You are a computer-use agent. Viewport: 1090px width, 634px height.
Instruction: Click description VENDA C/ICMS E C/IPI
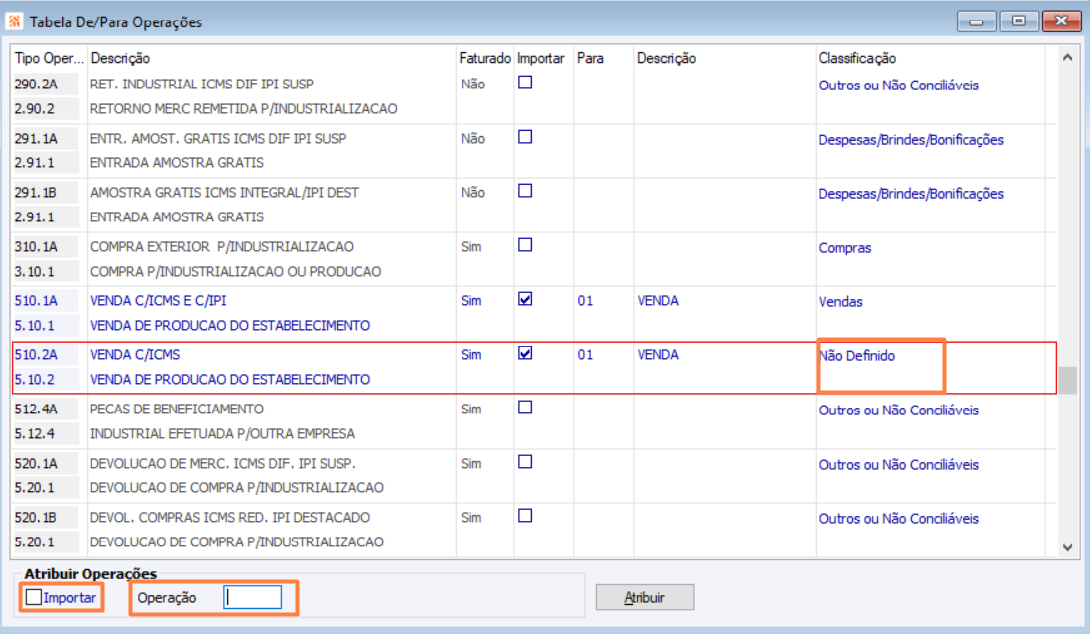(158, 301)
